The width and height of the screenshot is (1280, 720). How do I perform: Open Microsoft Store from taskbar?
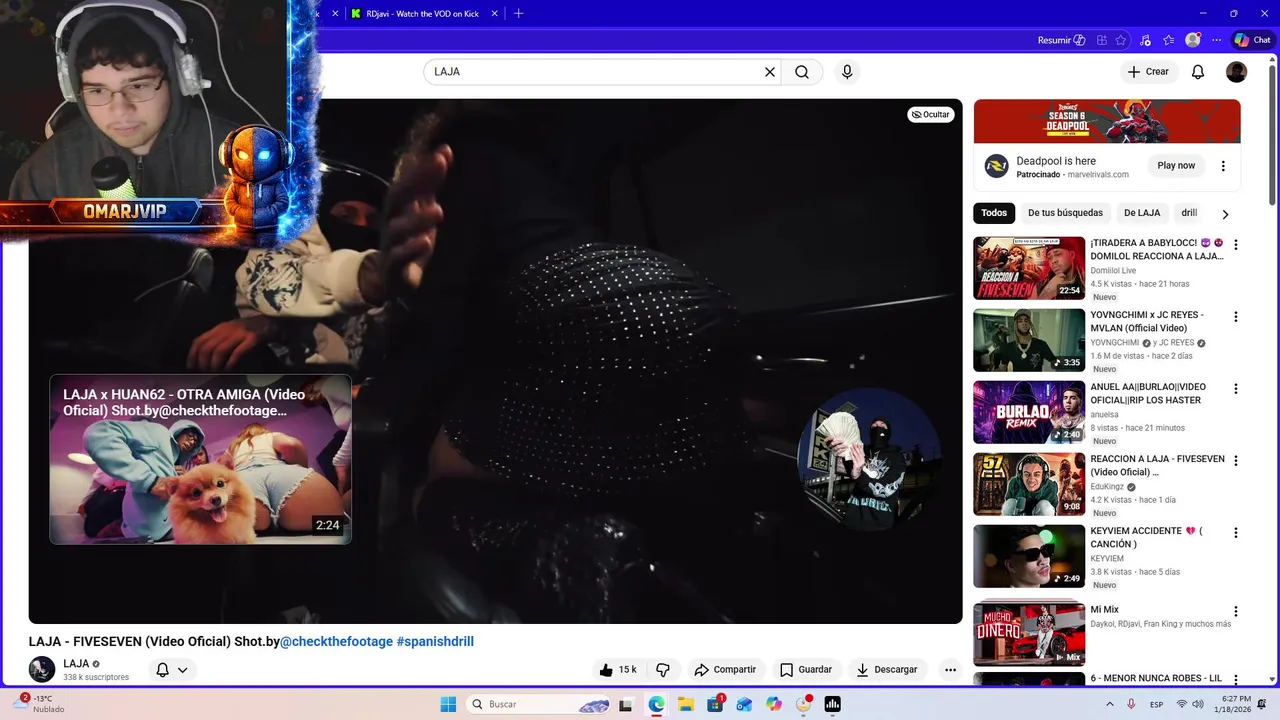[715, 704]
